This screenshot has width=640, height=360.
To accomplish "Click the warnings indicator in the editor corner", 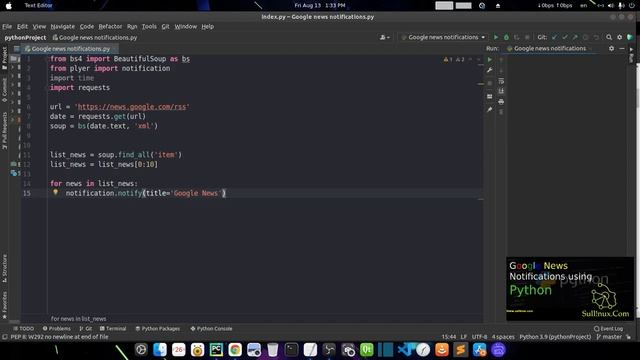I will point(455,60).
